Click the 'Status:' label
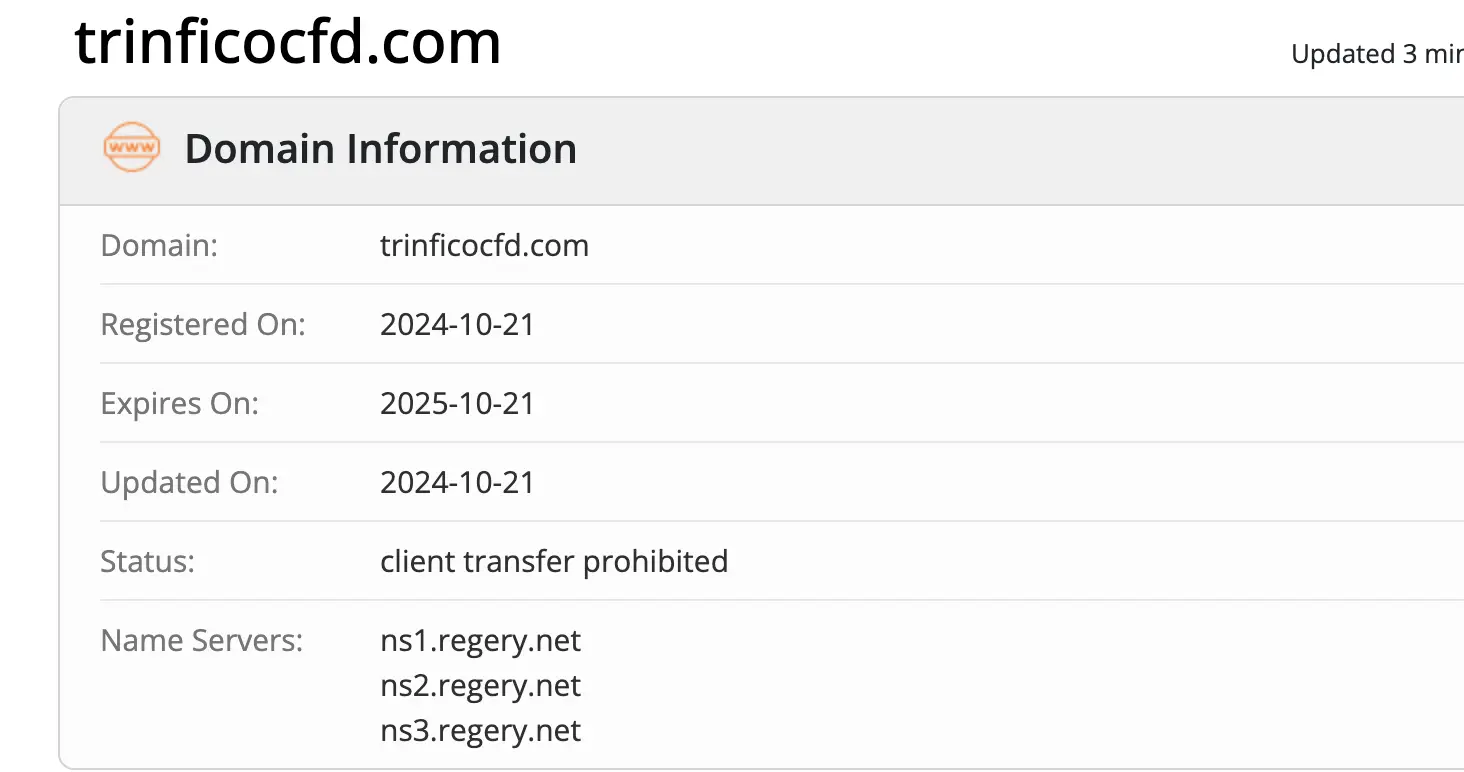 pos(147,561)
